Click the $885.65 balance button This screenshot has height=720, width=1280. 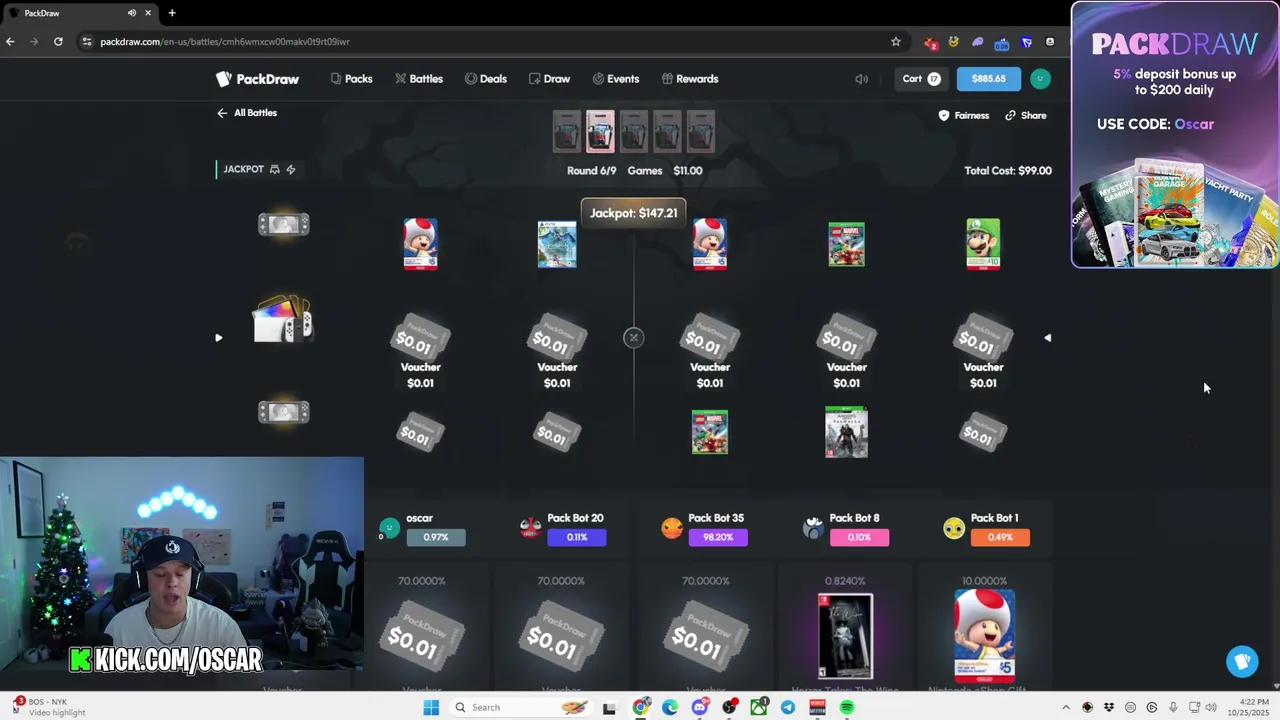click(x=988, y=79)
